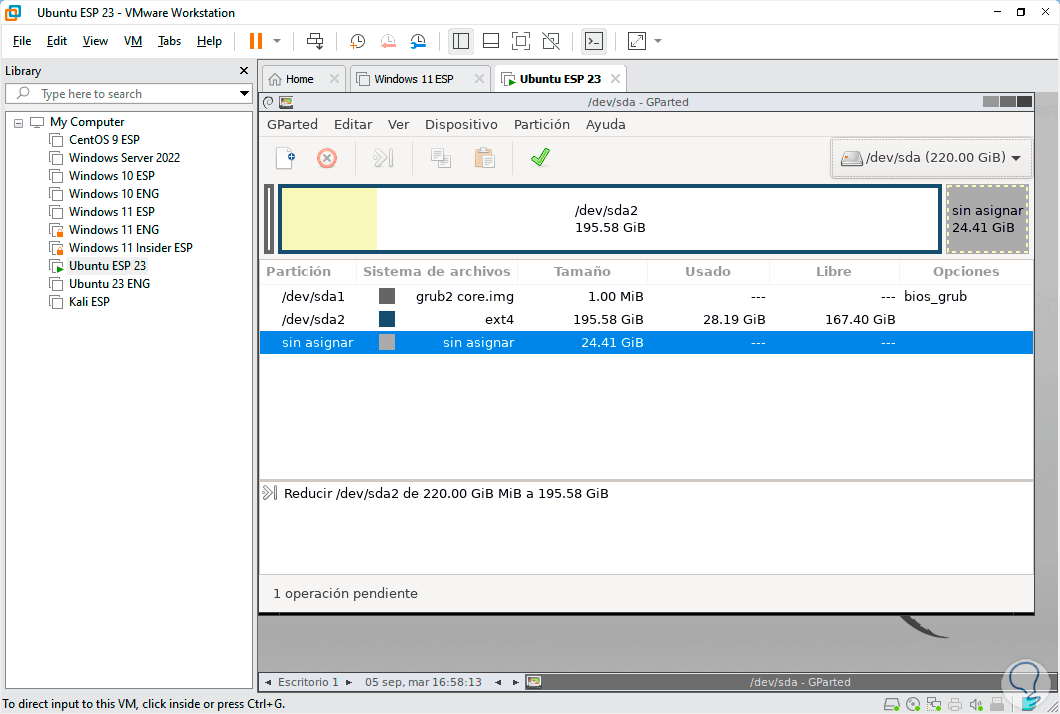Screen dimensions: 1060x714
Task: Apply all operations with green checkmark
Action: [x=540, y=158]
